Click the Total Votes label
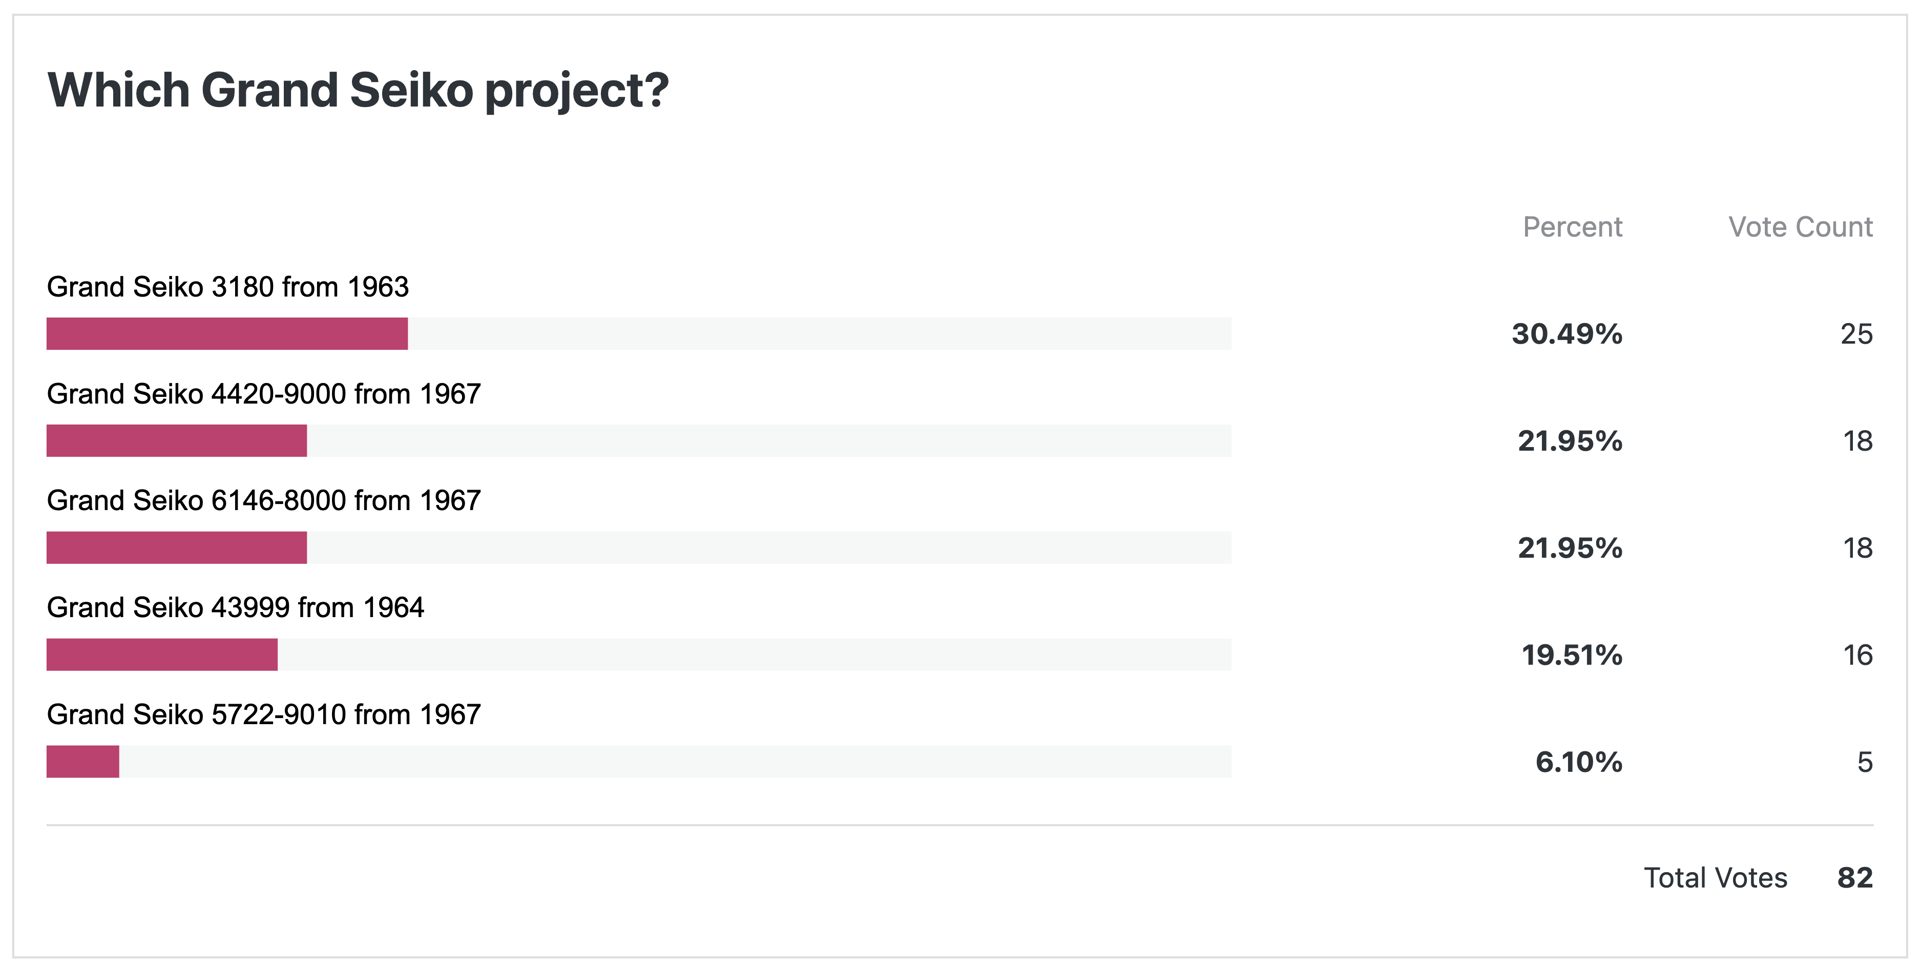Screen dimensions: 1920x971 point(1716,878)
